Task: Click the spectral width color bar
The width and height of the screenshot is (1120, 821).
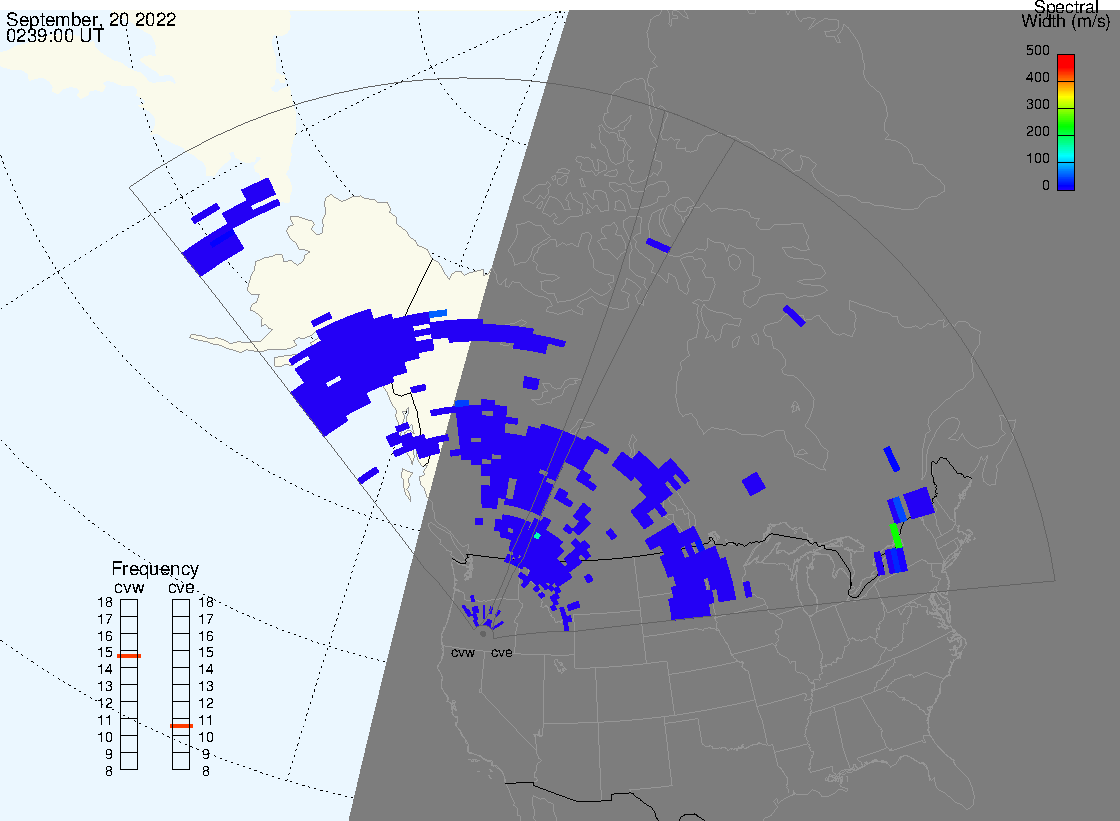Action: click(1066, 122)
